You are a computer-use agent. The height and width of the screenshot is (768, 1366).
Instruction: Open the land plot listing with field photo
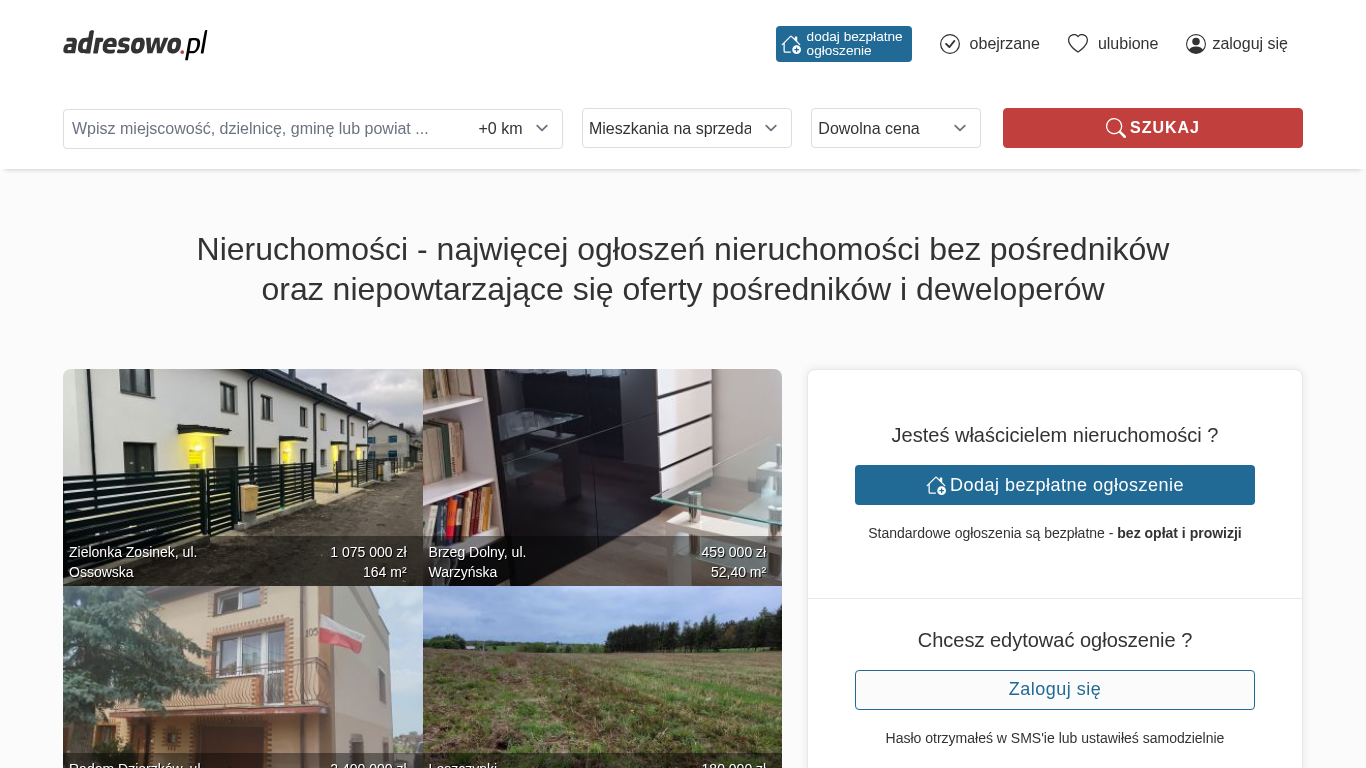coord(602,677)
